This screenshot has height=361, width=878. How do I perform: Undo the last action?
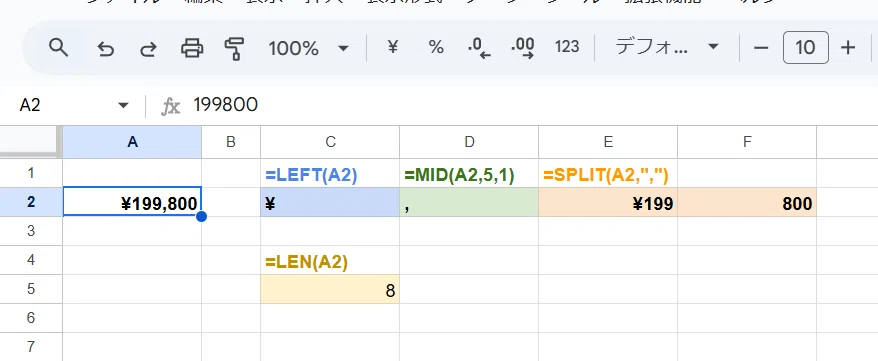pyautogui.click(x=105, y=49)
